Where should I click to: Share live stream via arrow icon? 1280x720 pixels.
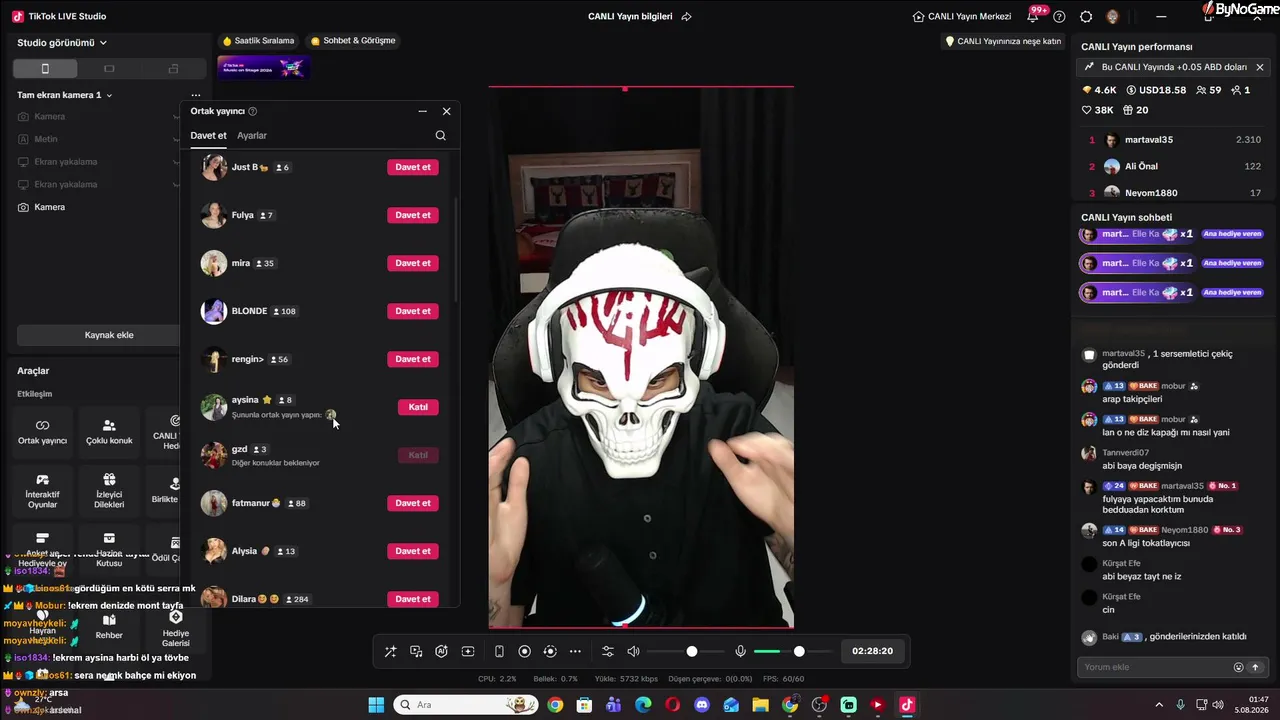pyautogui.click(x=686, y=16)
